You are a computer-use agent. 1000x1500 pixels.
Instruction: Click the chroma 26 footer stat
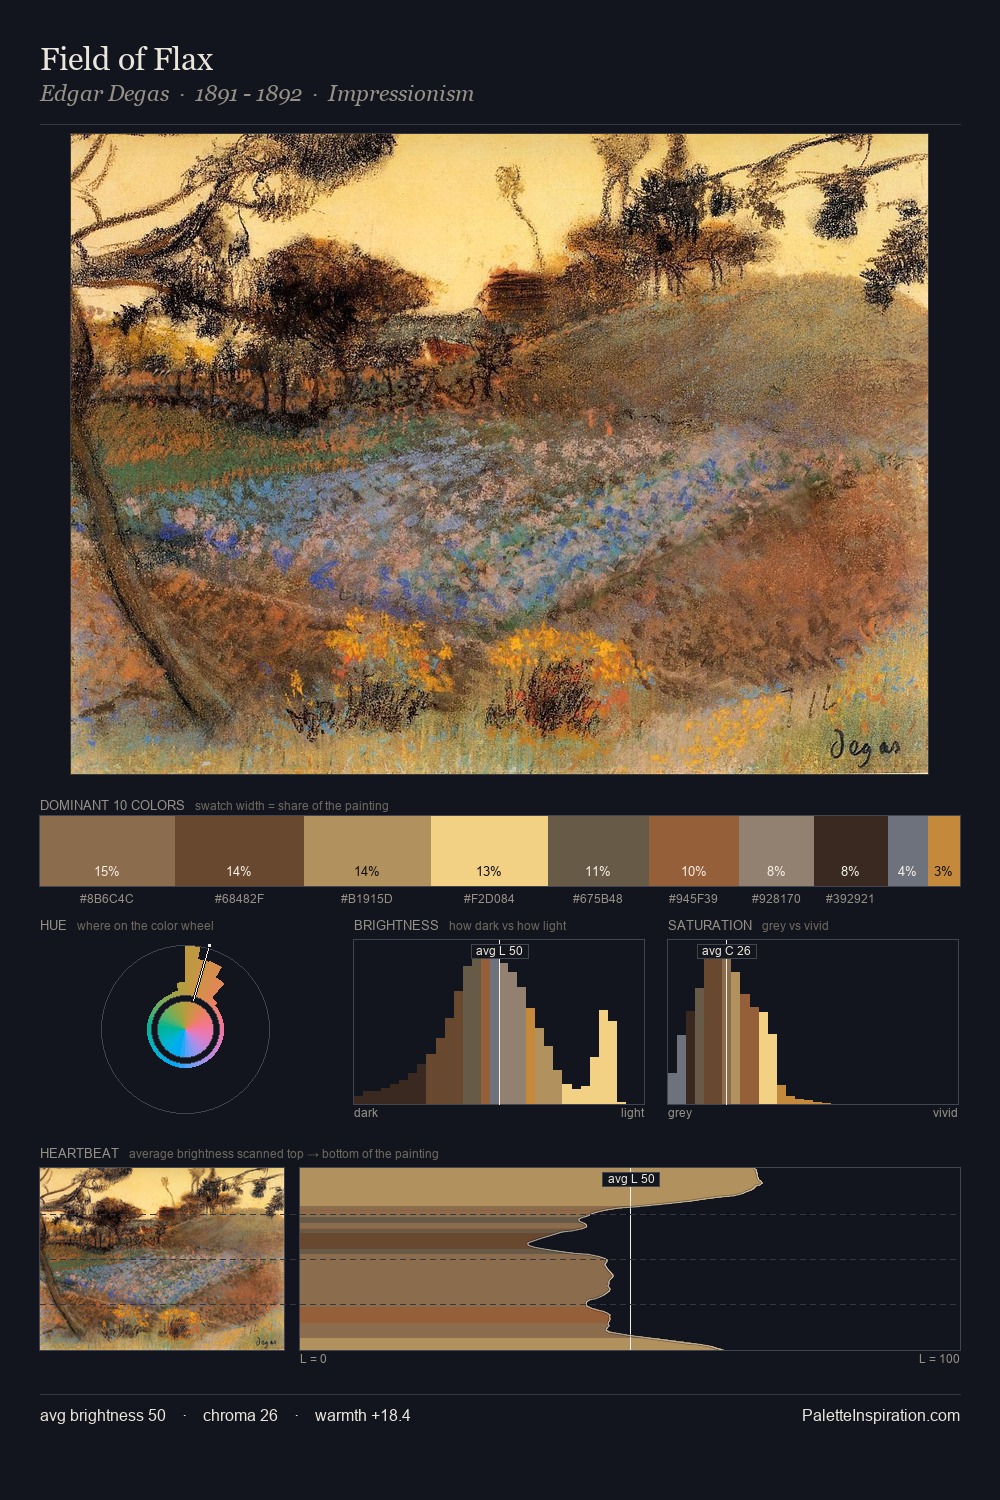tap(240, 1415)
